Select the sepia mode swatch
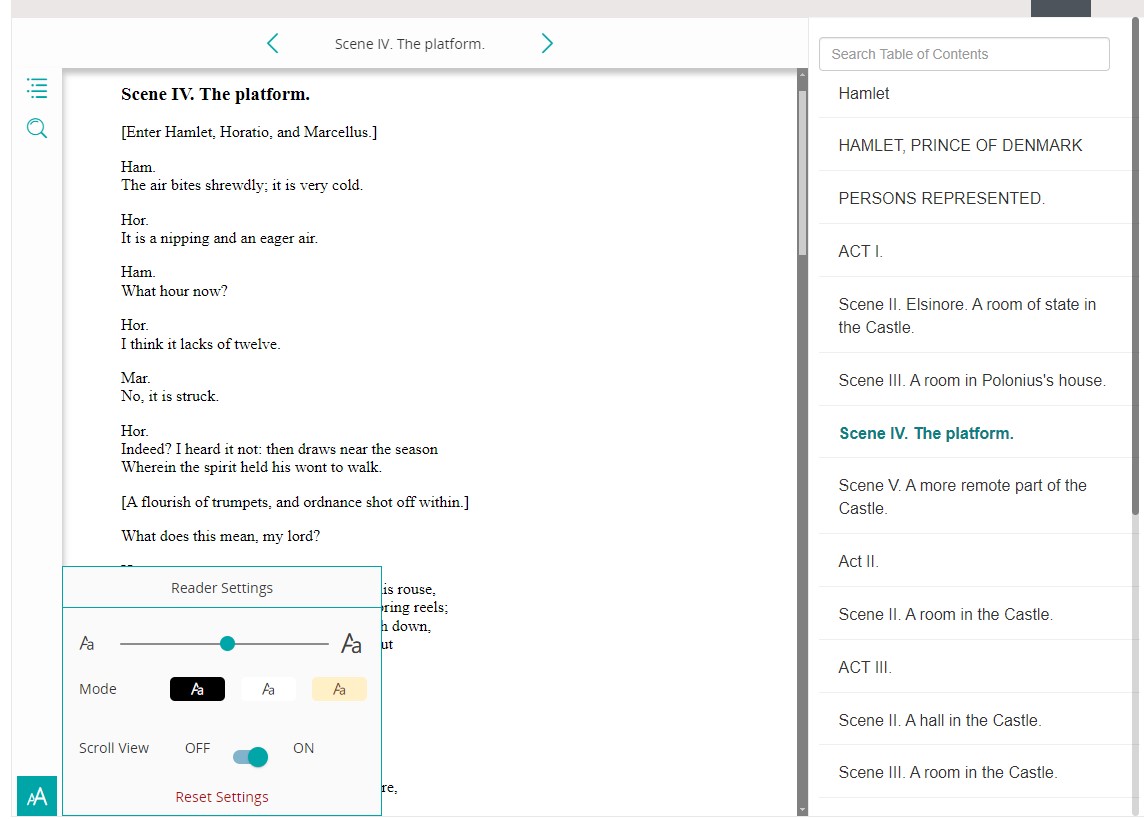 coord(339,689)
